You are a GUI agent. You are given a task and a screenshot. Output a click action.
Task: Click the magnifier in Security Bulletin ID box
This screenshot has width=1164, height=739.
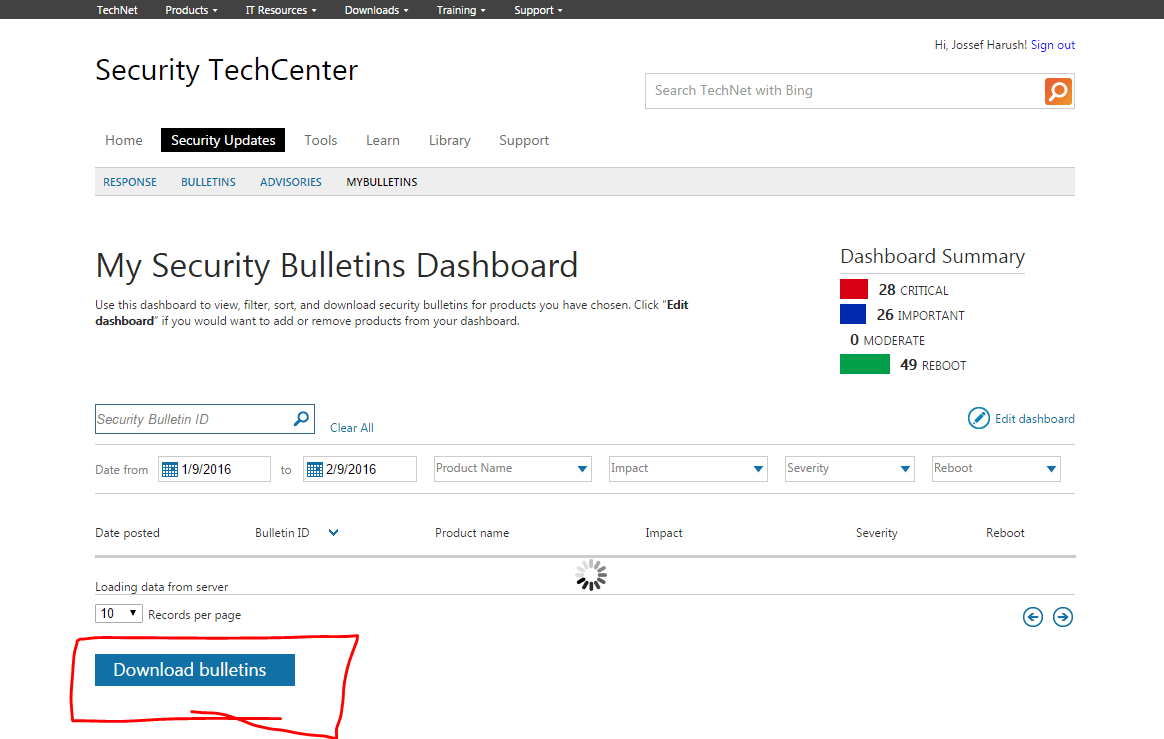coord(301,419)
